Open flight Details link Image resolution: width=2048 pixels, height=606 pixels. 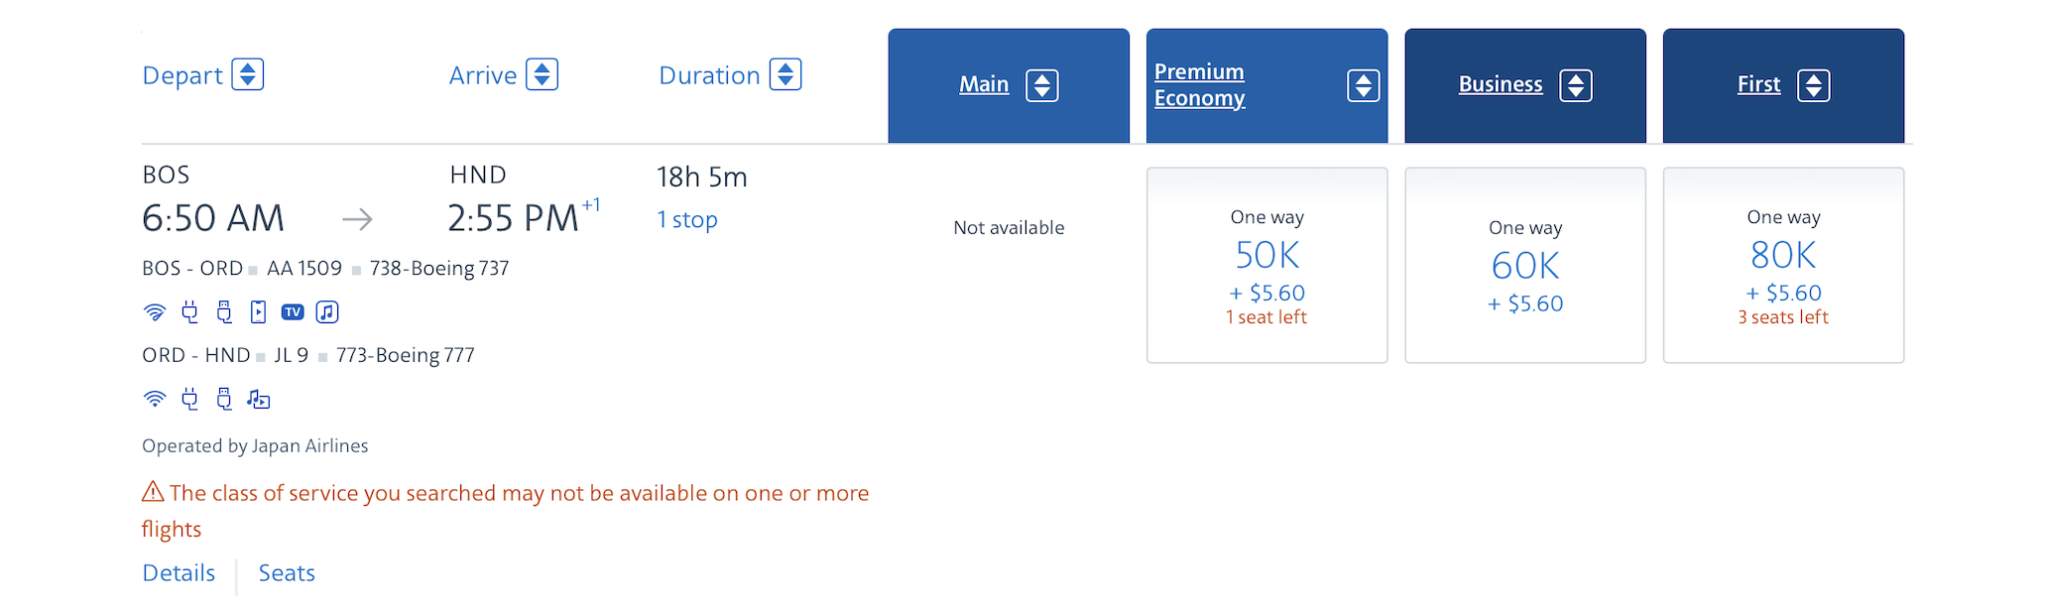(179, 573)
